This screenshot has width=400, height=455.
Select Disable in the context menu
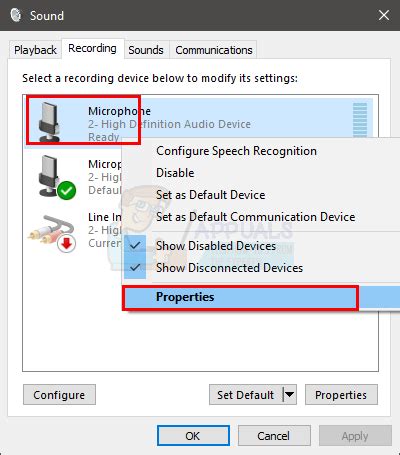(x=175, y=173)
